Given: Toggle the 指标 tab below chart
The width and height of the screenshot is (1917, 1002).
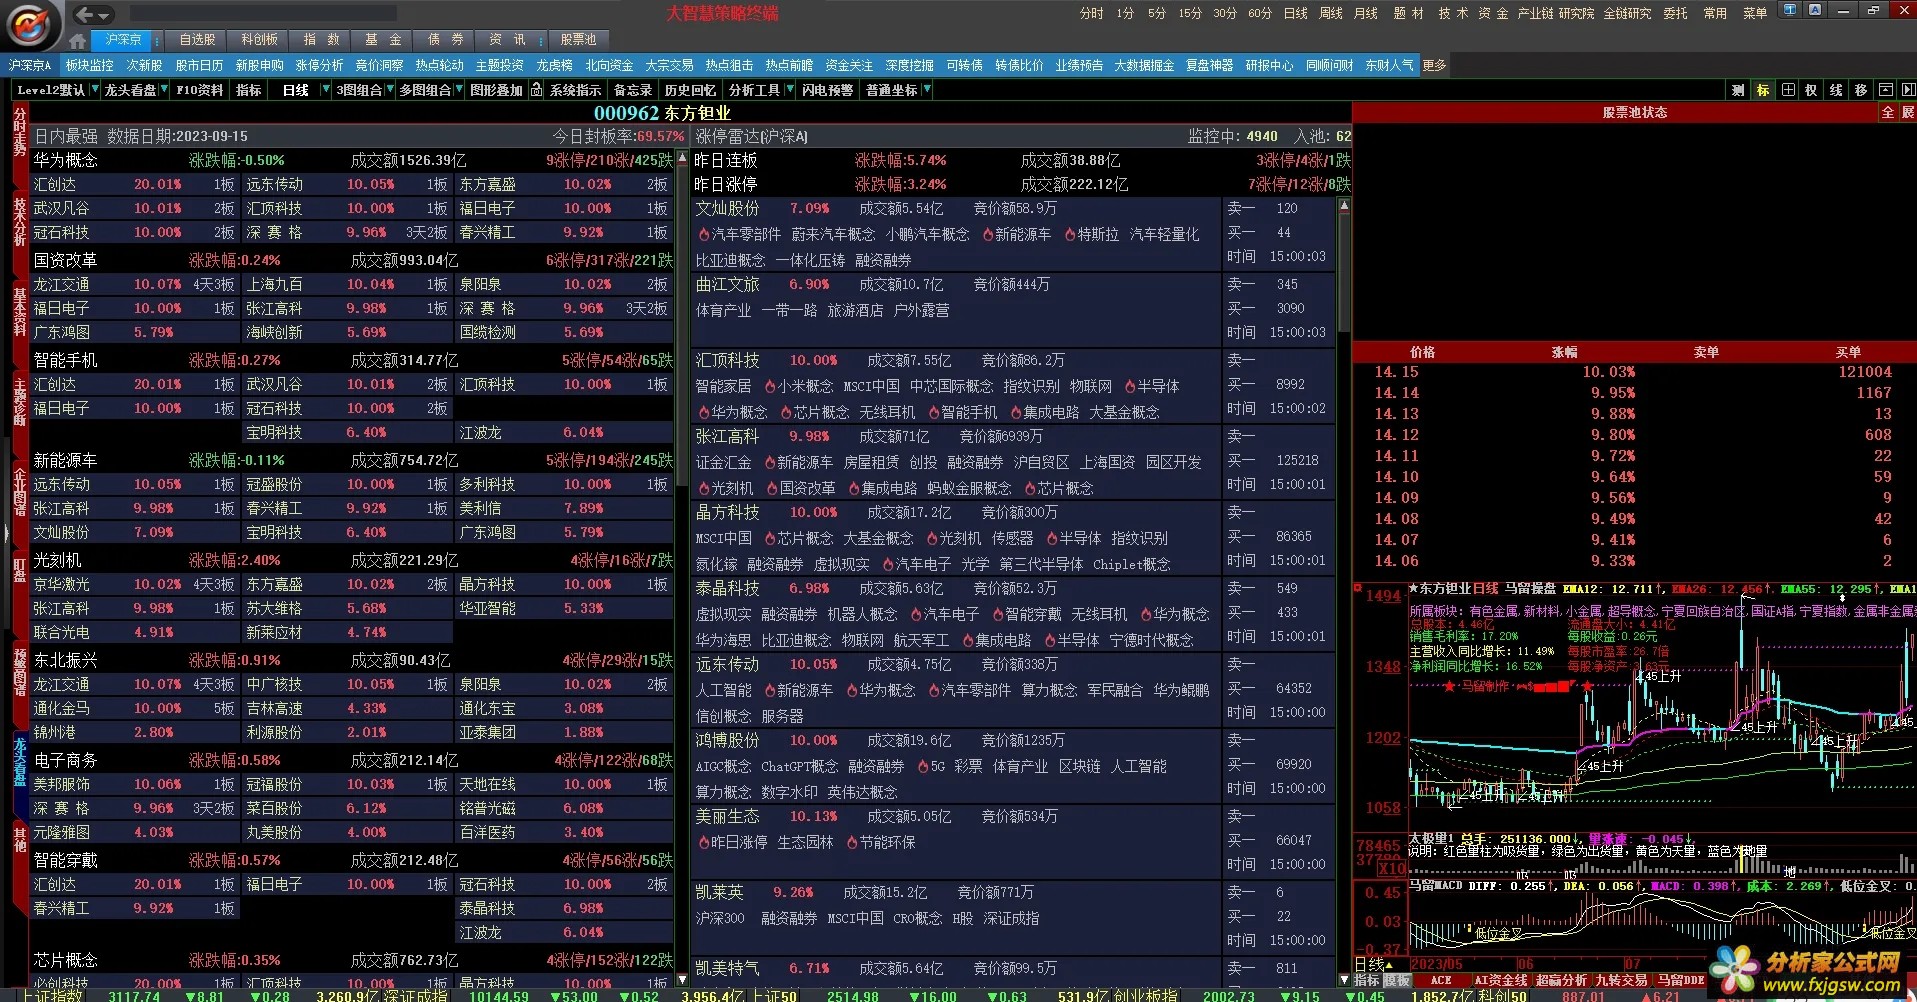Looking at the screenshot, I should click(1367, 980).
